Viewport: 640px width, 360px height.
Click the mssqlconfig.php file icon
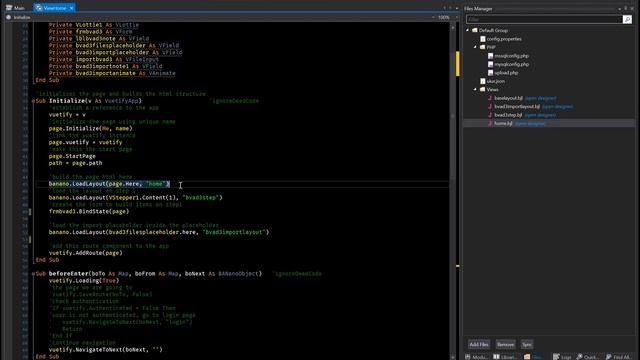coord(491,56)
